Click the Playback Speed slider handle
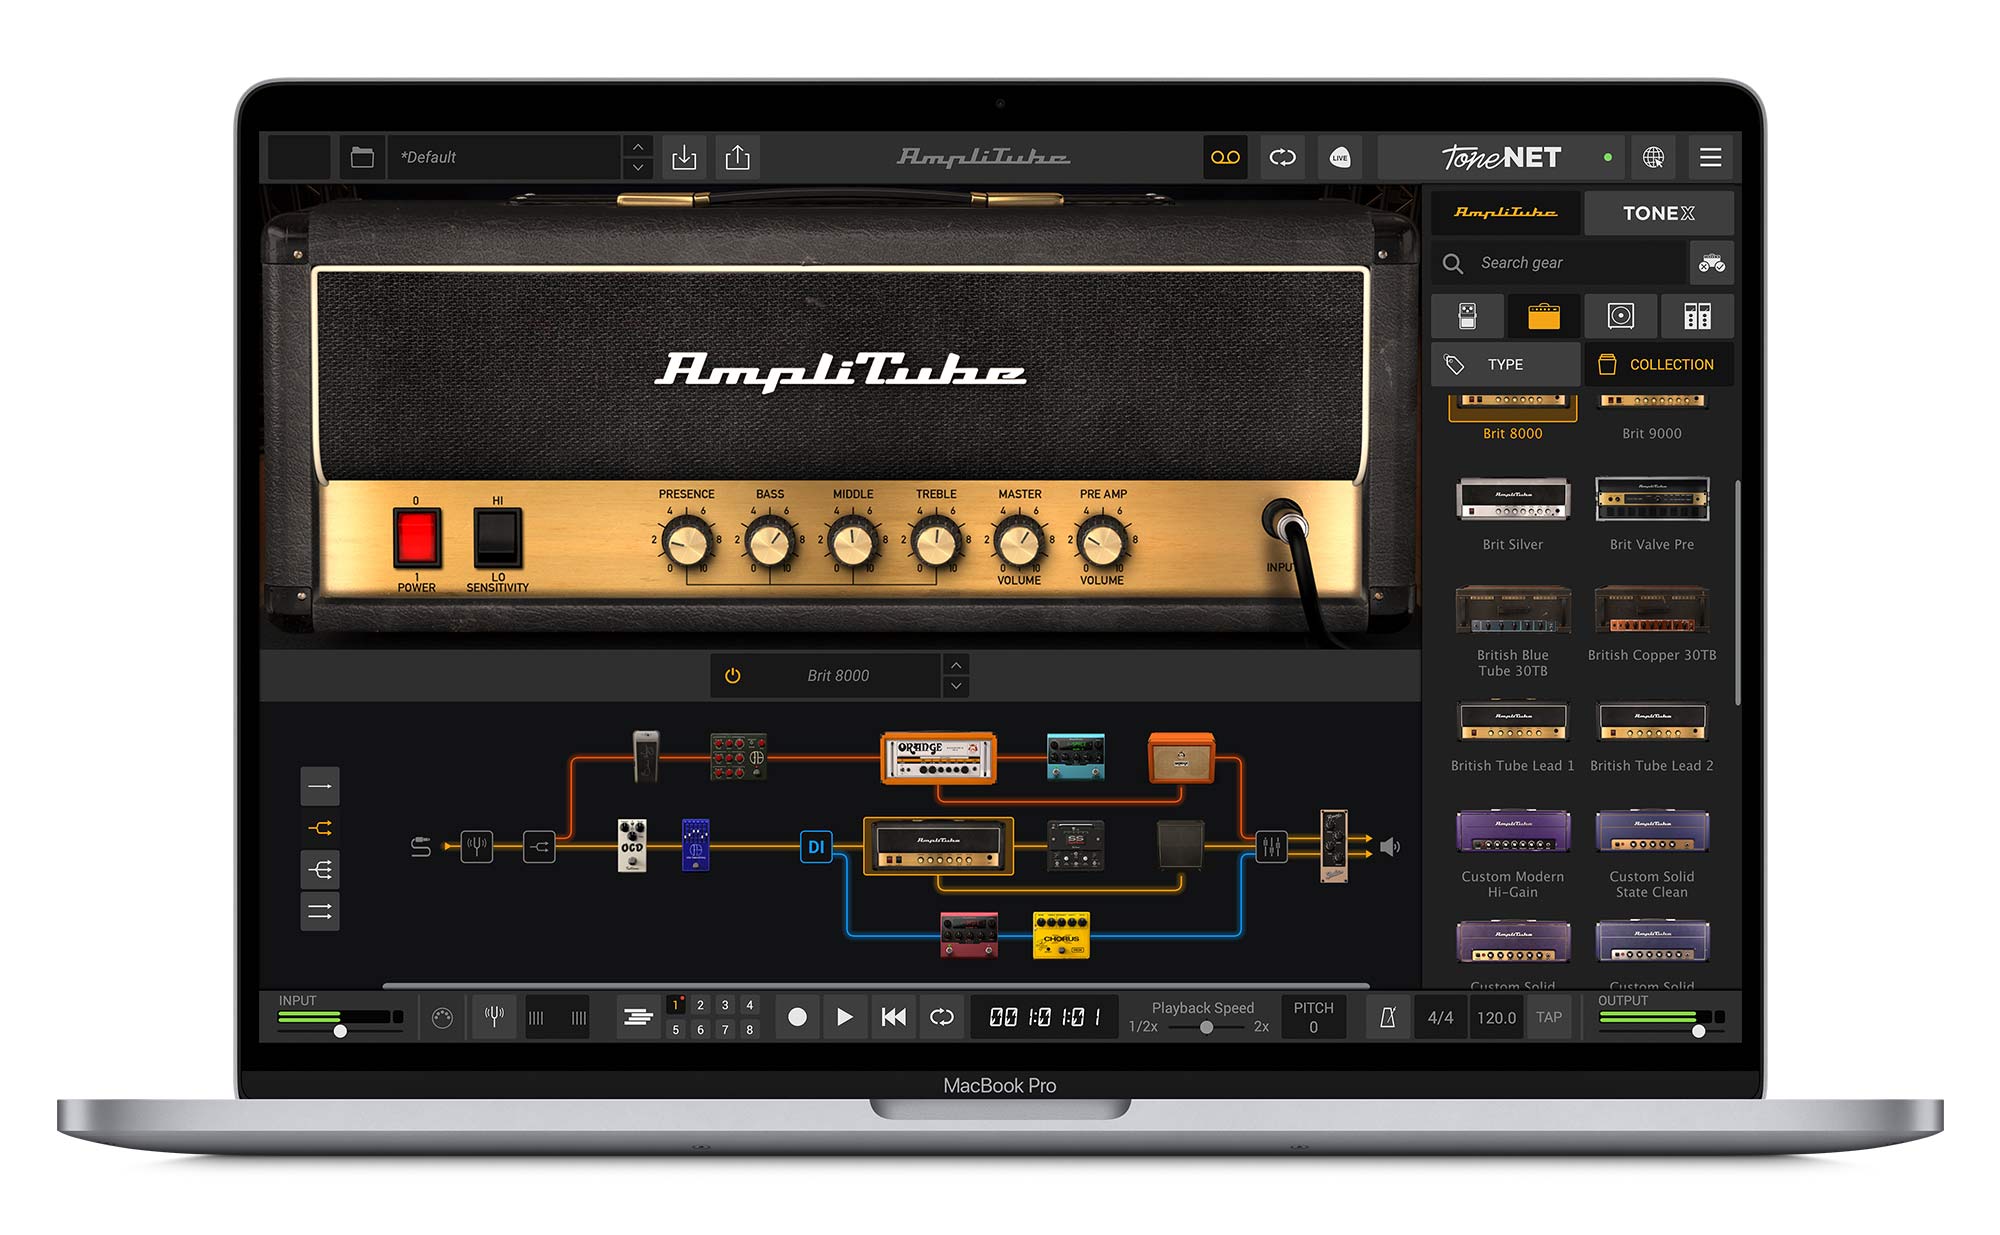2000x1235 pixels. (1206, 1027)
